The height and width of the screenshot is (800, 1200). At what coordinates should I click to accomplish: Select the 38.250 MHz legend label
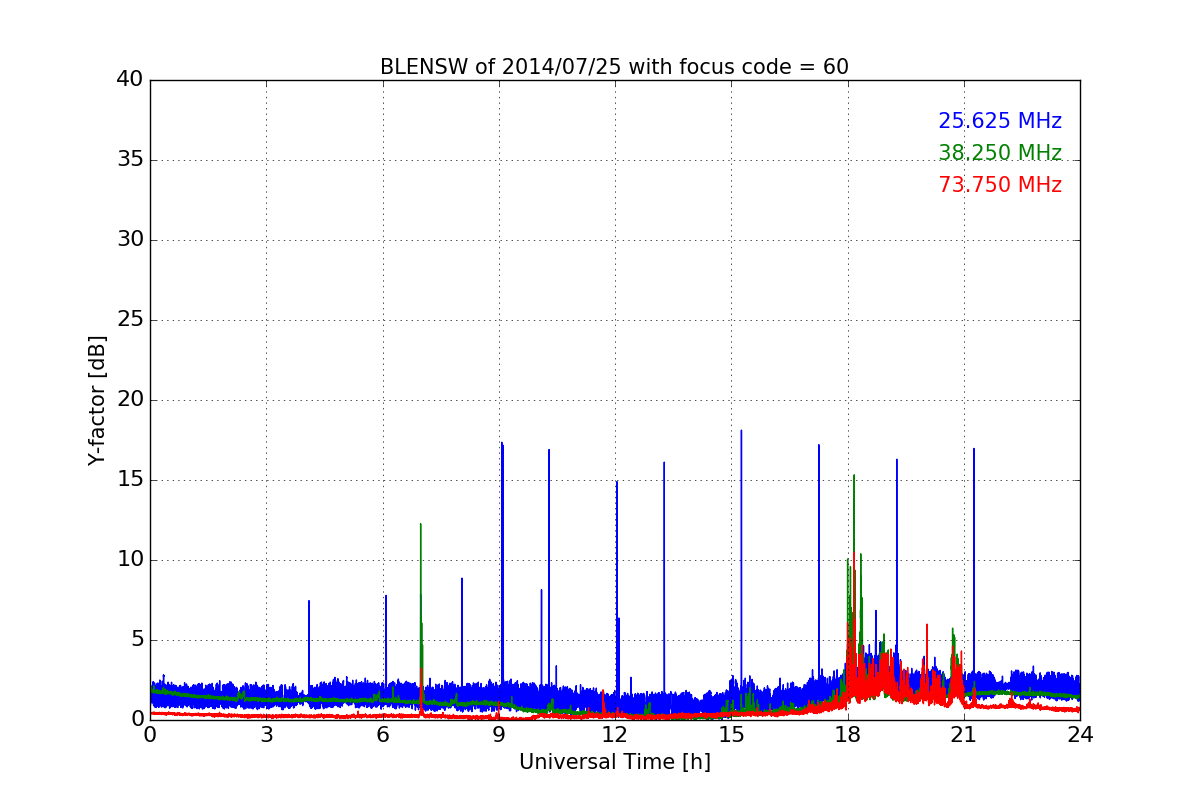[1000, 153]
